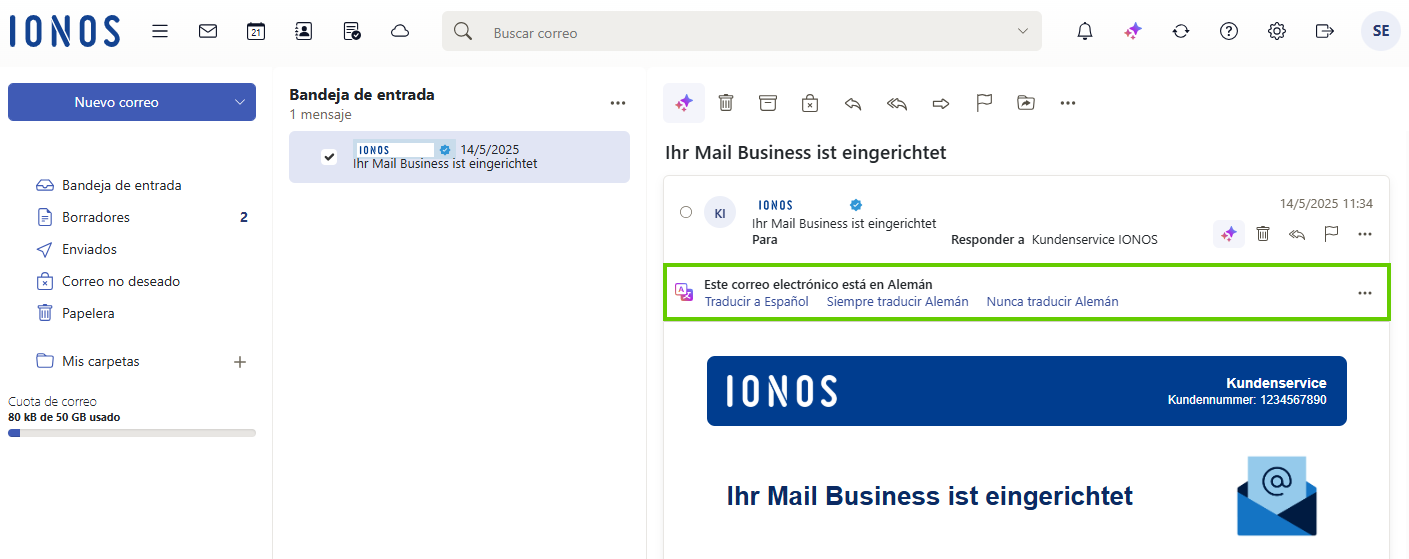Expand the Nuevo correo dropdown arrow

click(x=239, y=102)
